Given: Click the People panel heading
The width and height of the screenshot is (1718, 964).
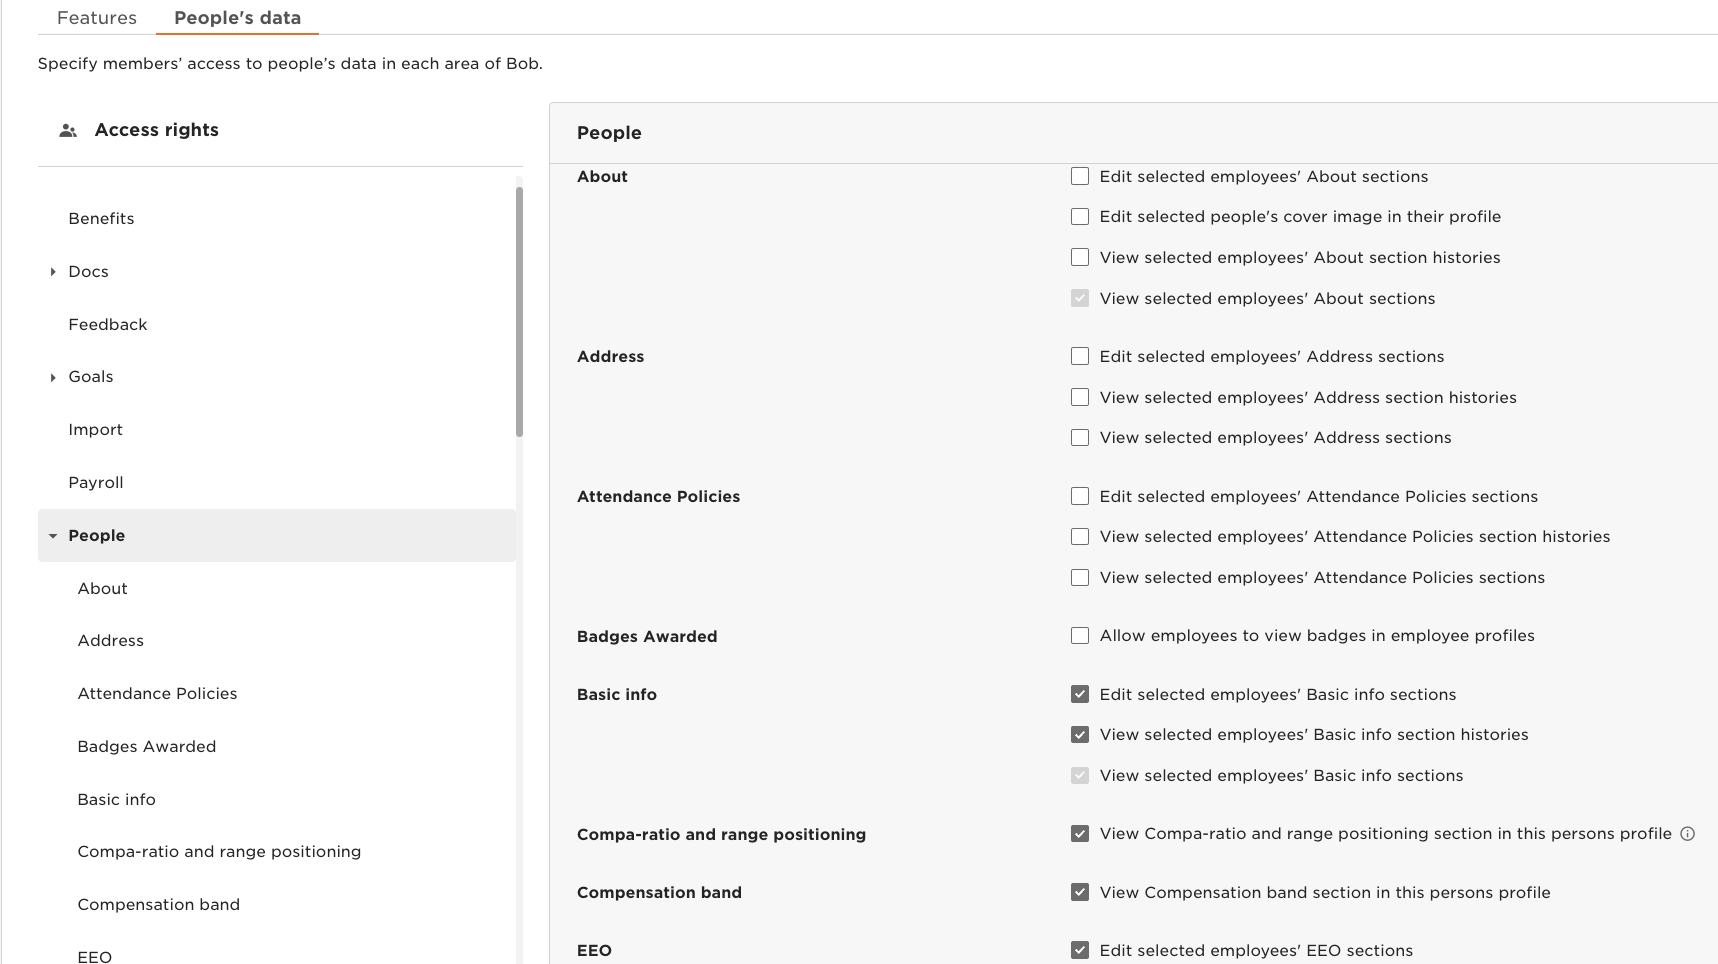Looking at the screenshot, I should click(x=609, y=133).
